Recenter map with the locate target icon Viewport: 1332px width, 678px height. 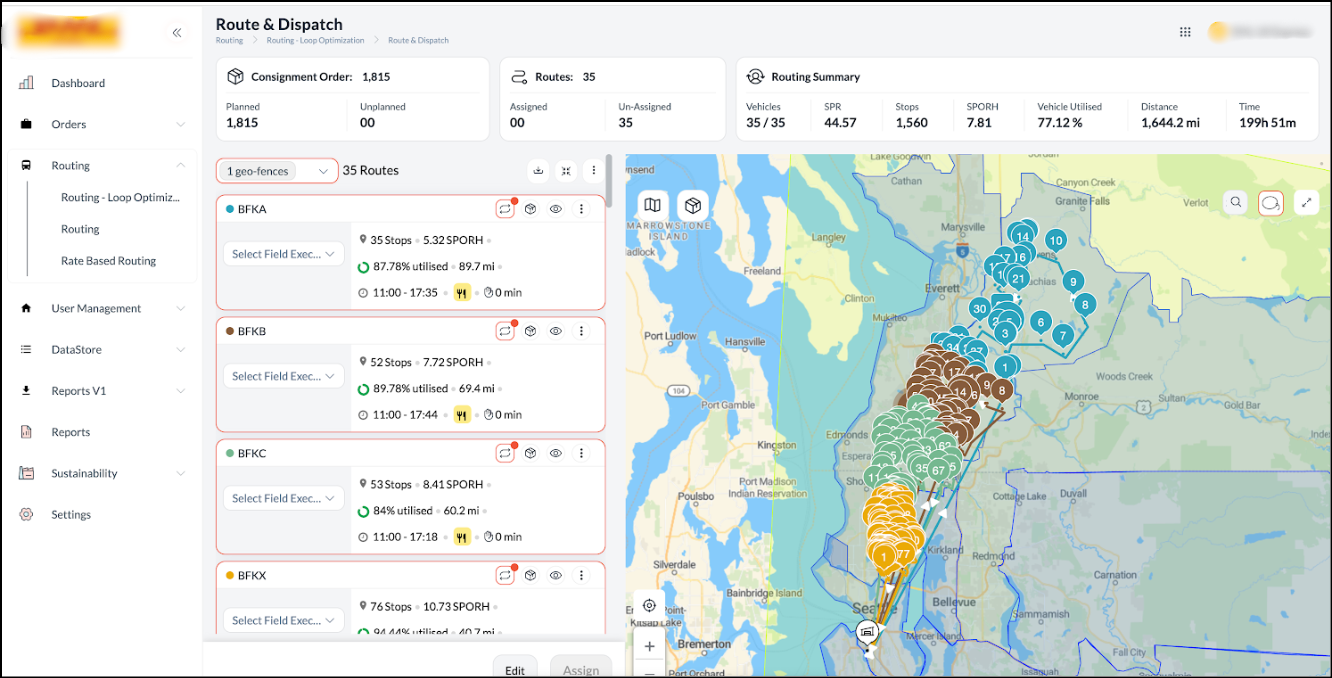click(650, 605)
